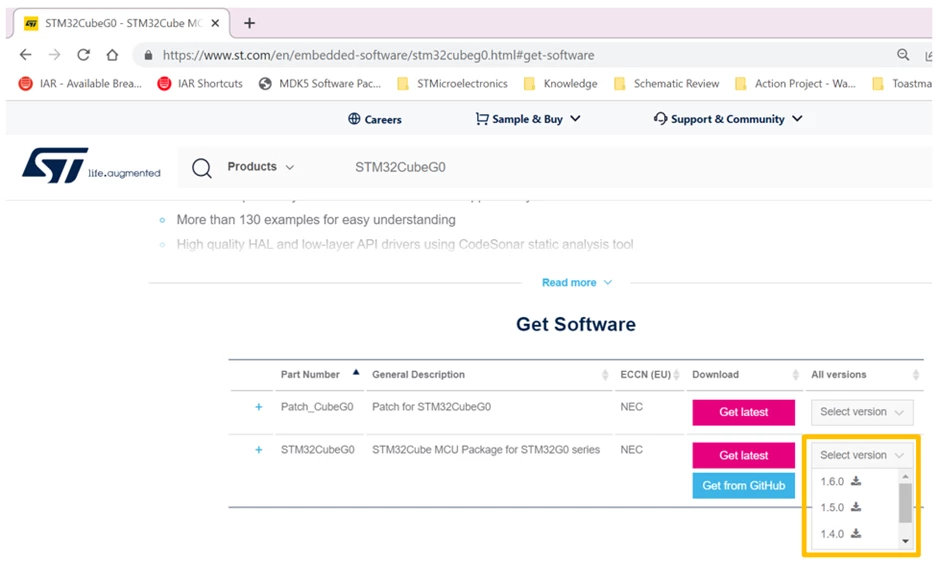
Task: Open Schematic Review bookmark folder
Action: (667, 83)
